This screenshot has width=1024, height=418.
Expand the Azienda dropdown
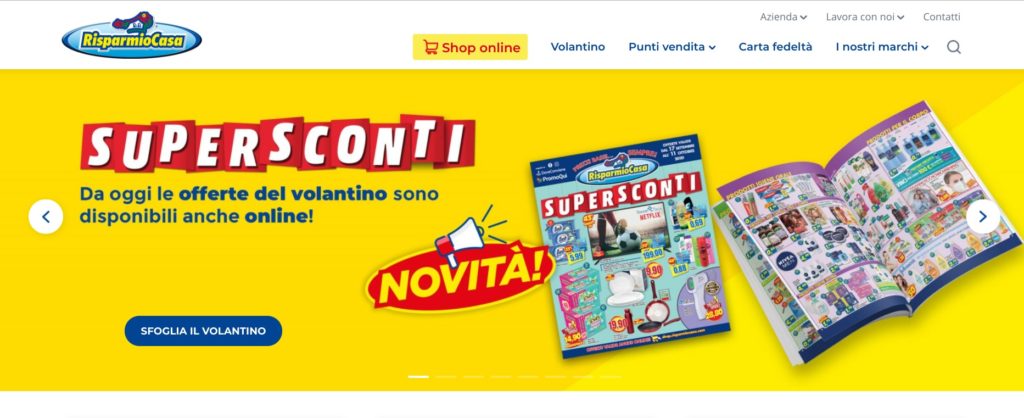pyautogui.click(x=783, y=17)
